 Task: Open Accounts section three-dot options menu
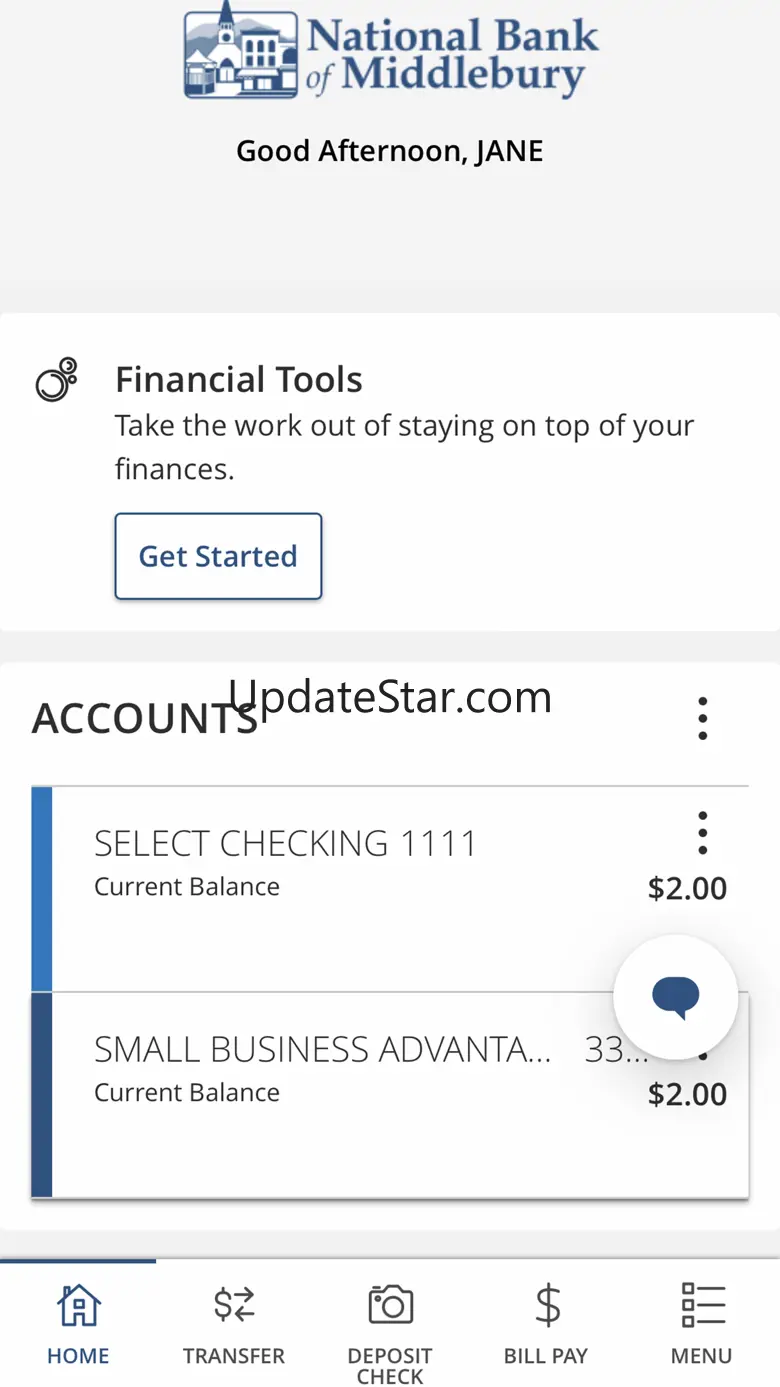pyautogui.click(x=703, y=718)
